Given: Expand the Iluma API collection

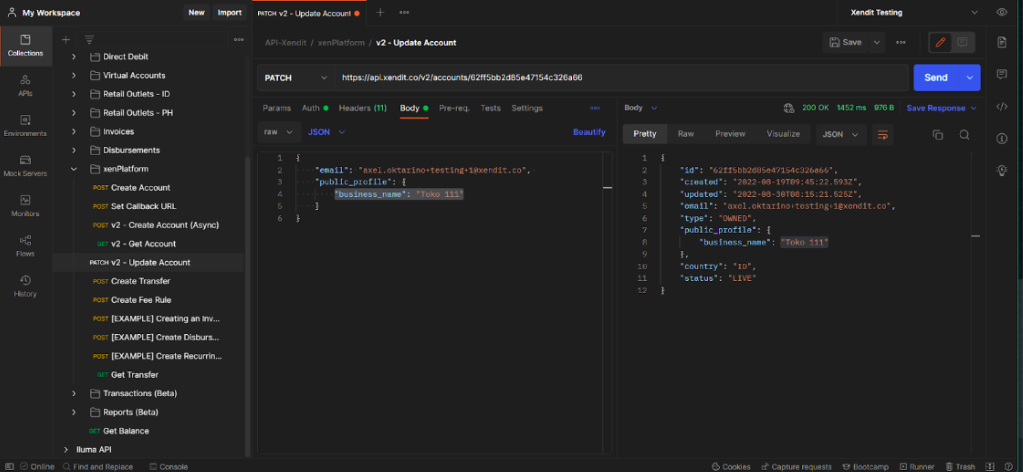Looking at the screenshot, I should [65, 450].
